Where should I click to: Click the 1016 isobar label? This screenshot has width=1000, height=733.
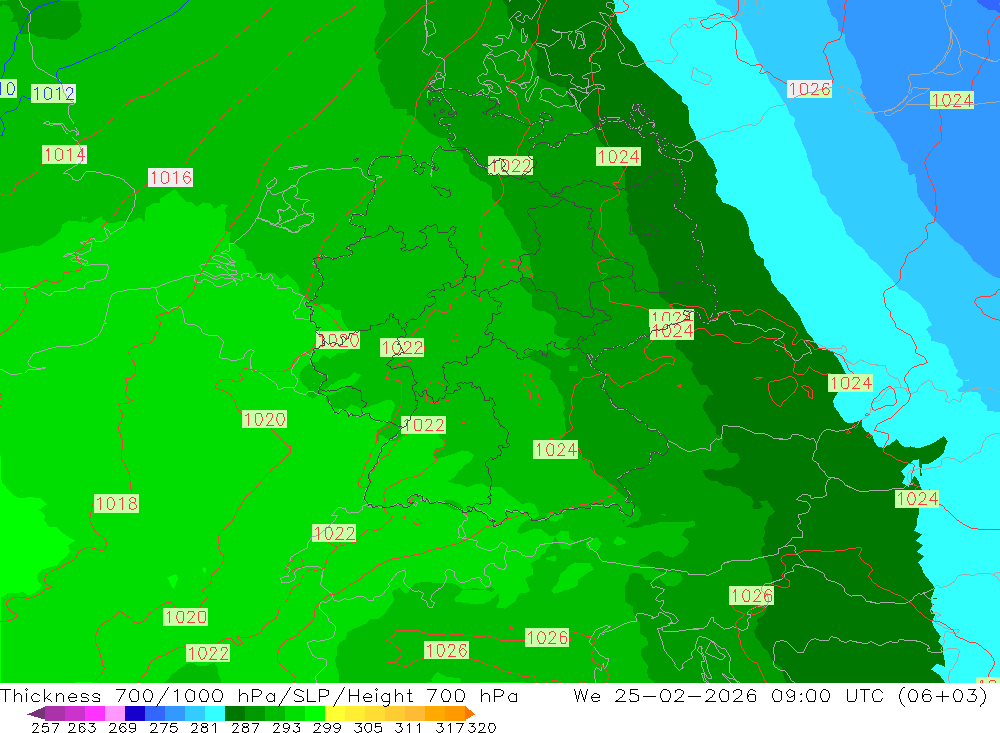click(x=170, y=177)
